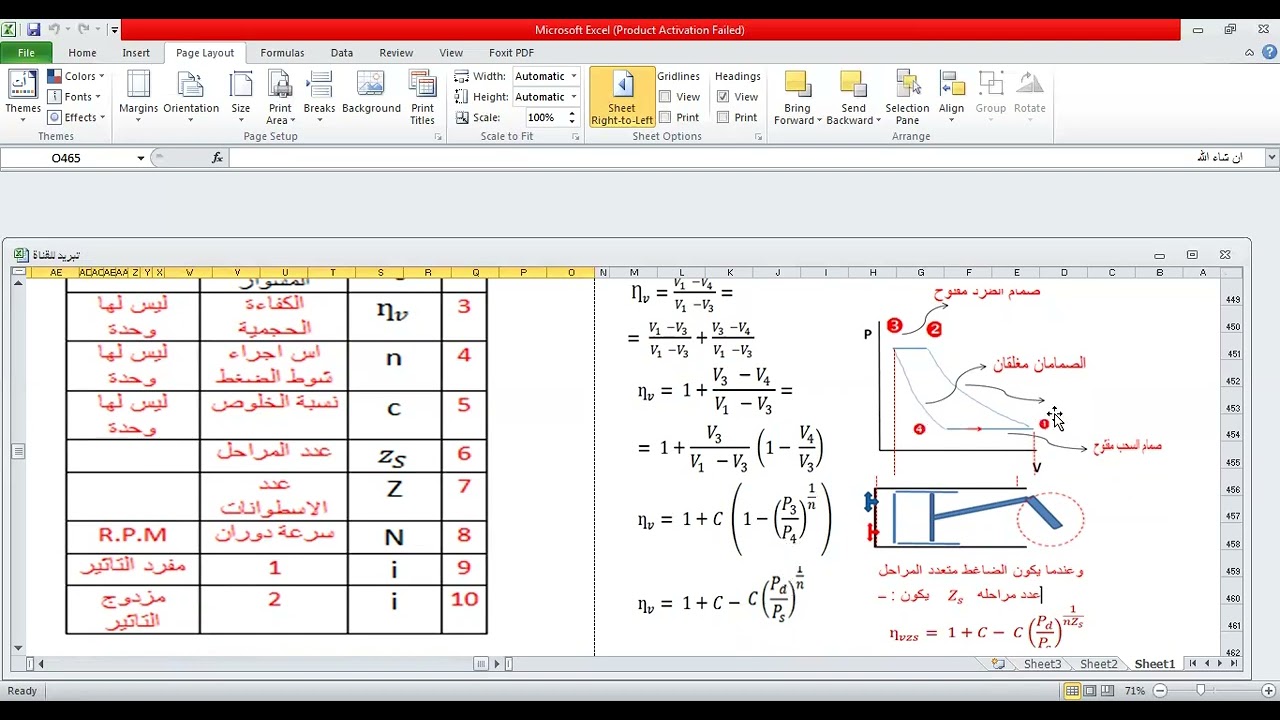Open the Scale to Fit dialog launcher
This screenshot has width=1280, height=720.
[576, 137]
